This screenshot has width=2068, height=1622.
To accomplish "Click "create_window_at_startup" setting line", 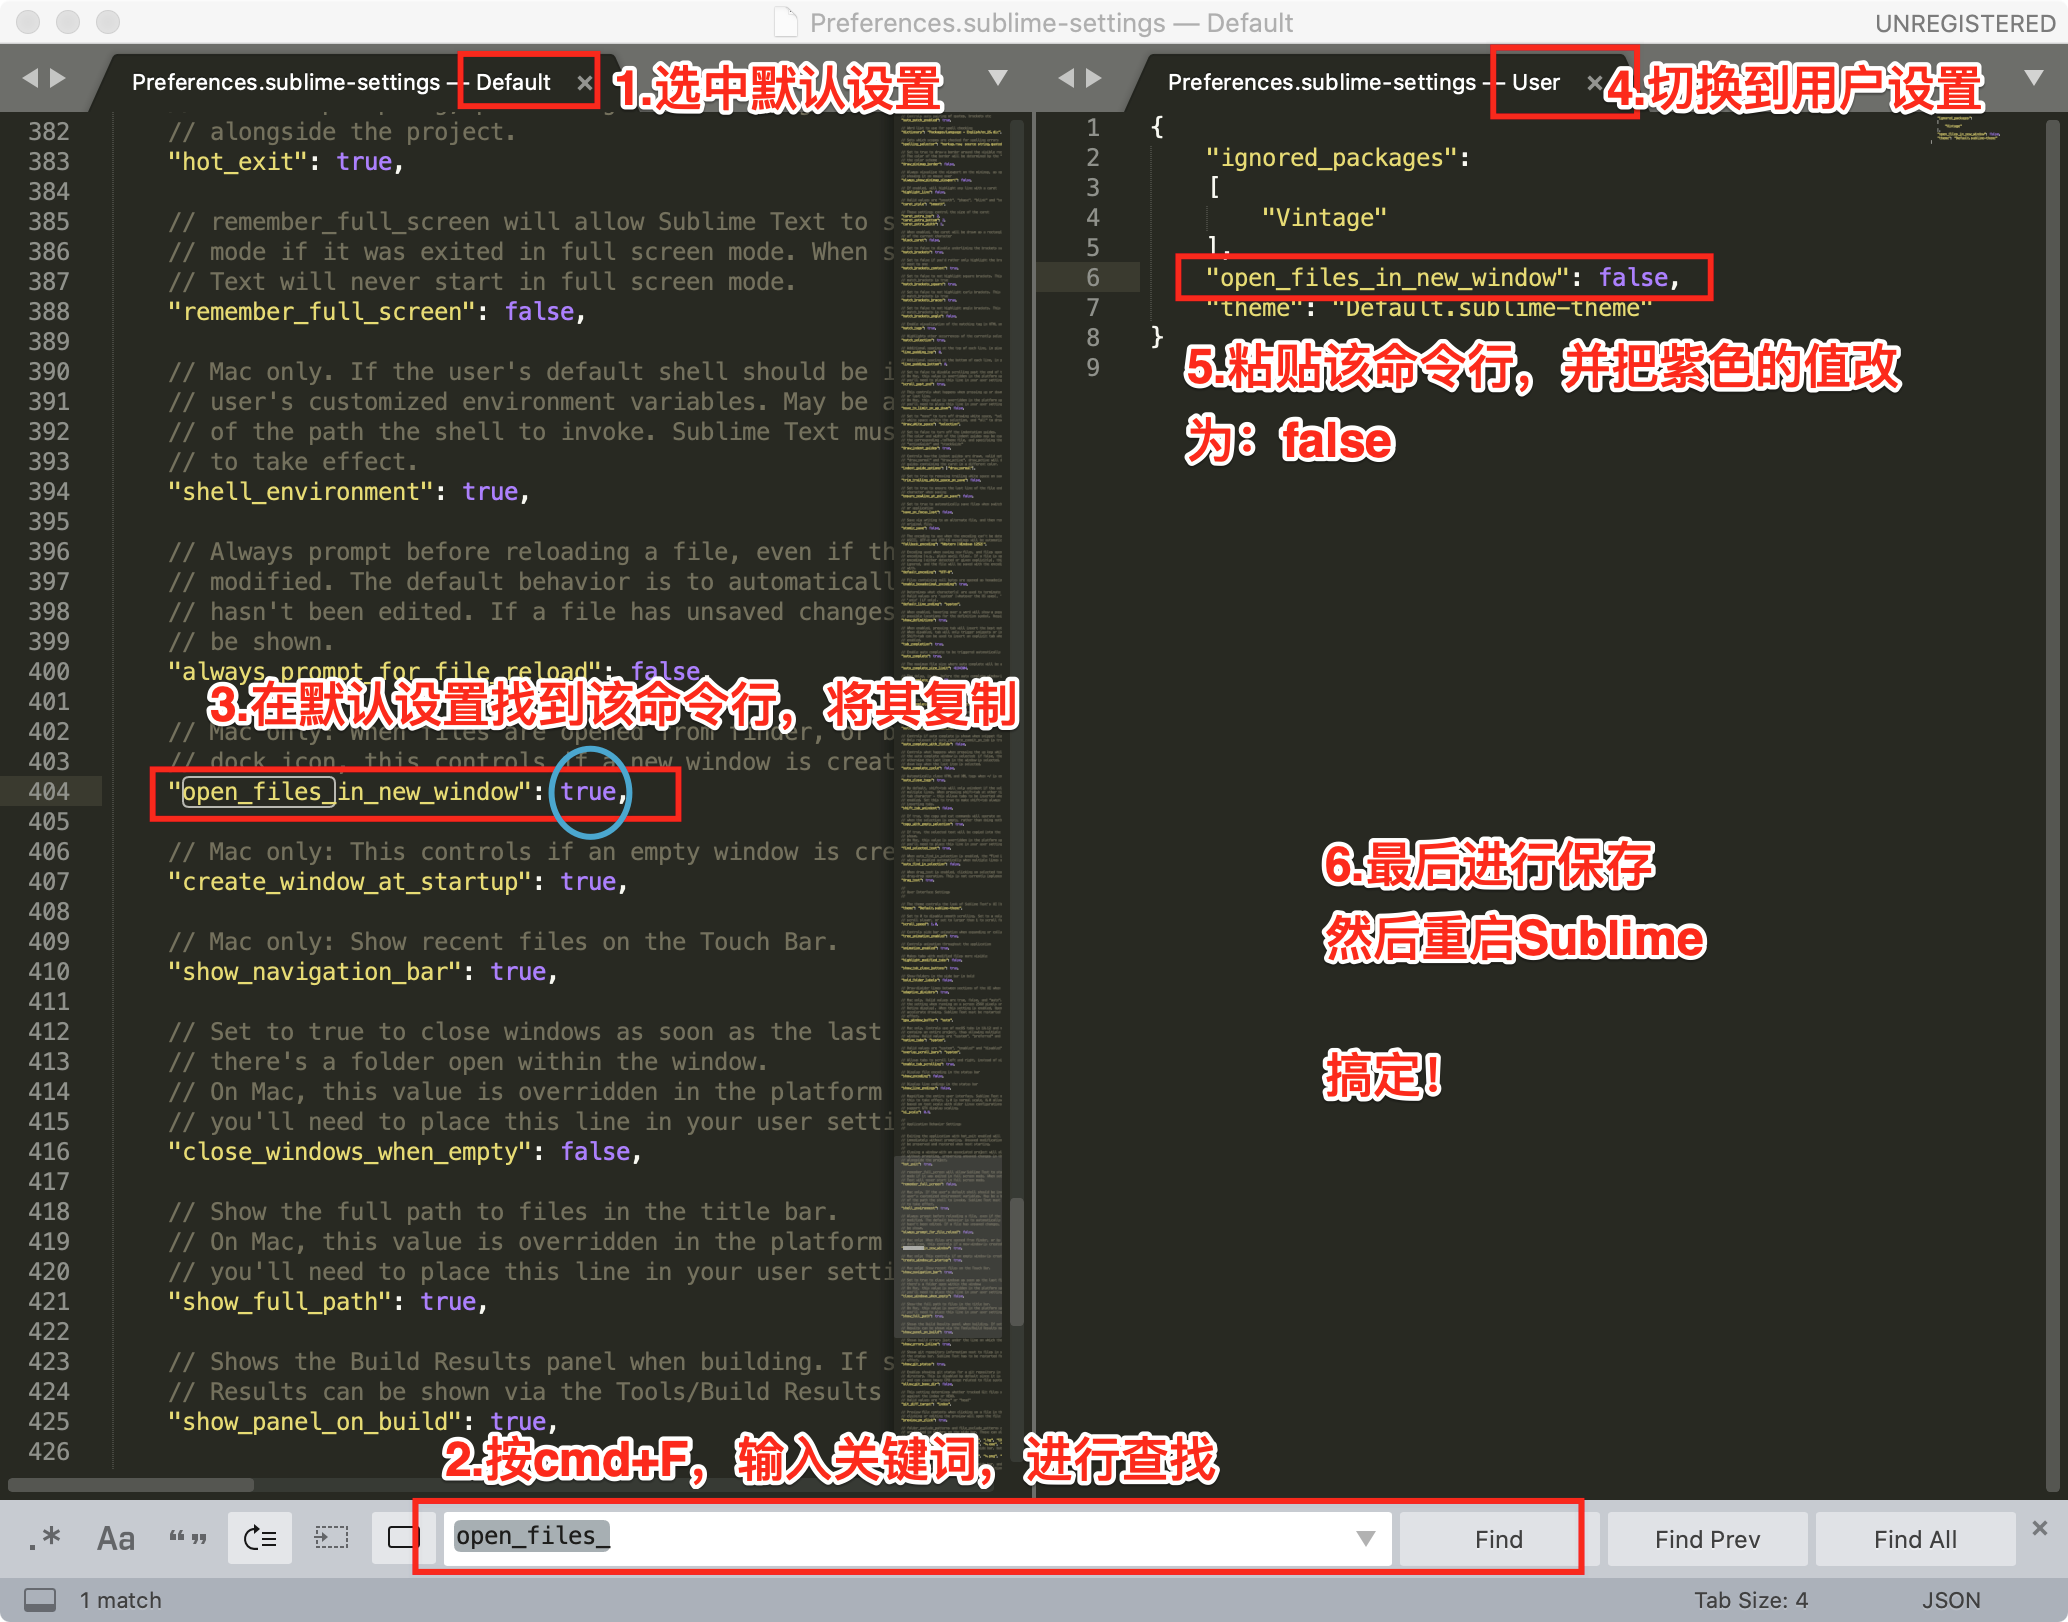I will pos(397,882).
